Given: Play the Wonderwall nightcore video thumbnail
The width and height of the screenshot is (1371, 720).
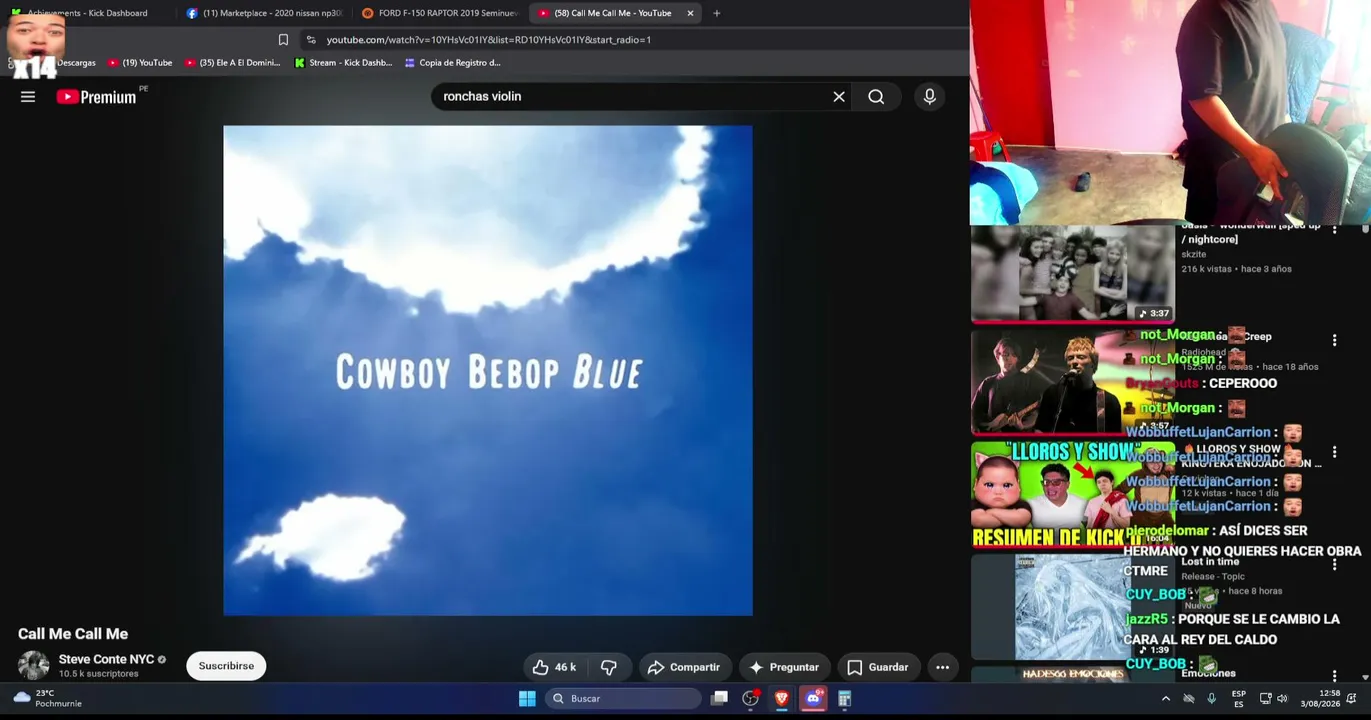Looking at the screenshot, I should [x=1072, y=273].
